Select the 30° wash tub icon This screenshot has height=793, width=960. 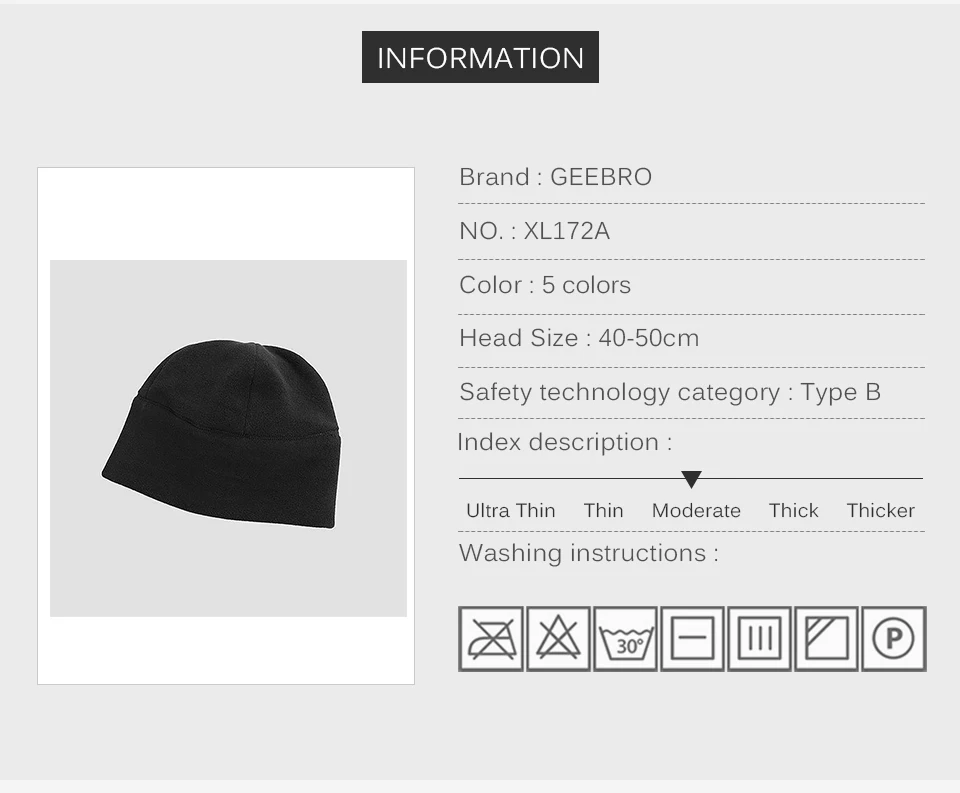coord(625,639)
